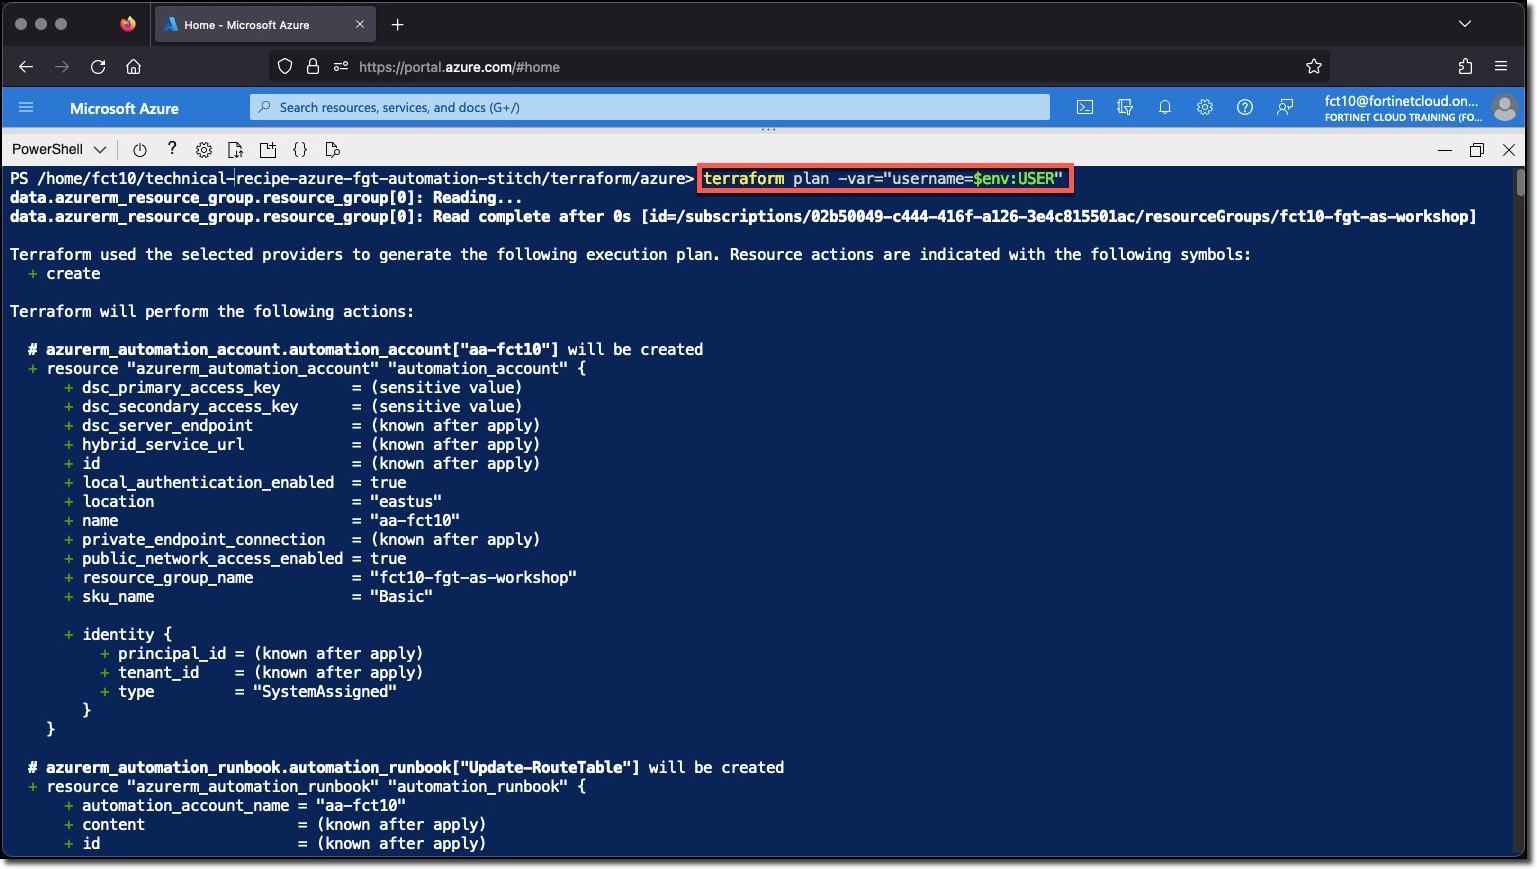Bookmark this page with the star
The image size is (1537, 869).
pos(1314,66)
